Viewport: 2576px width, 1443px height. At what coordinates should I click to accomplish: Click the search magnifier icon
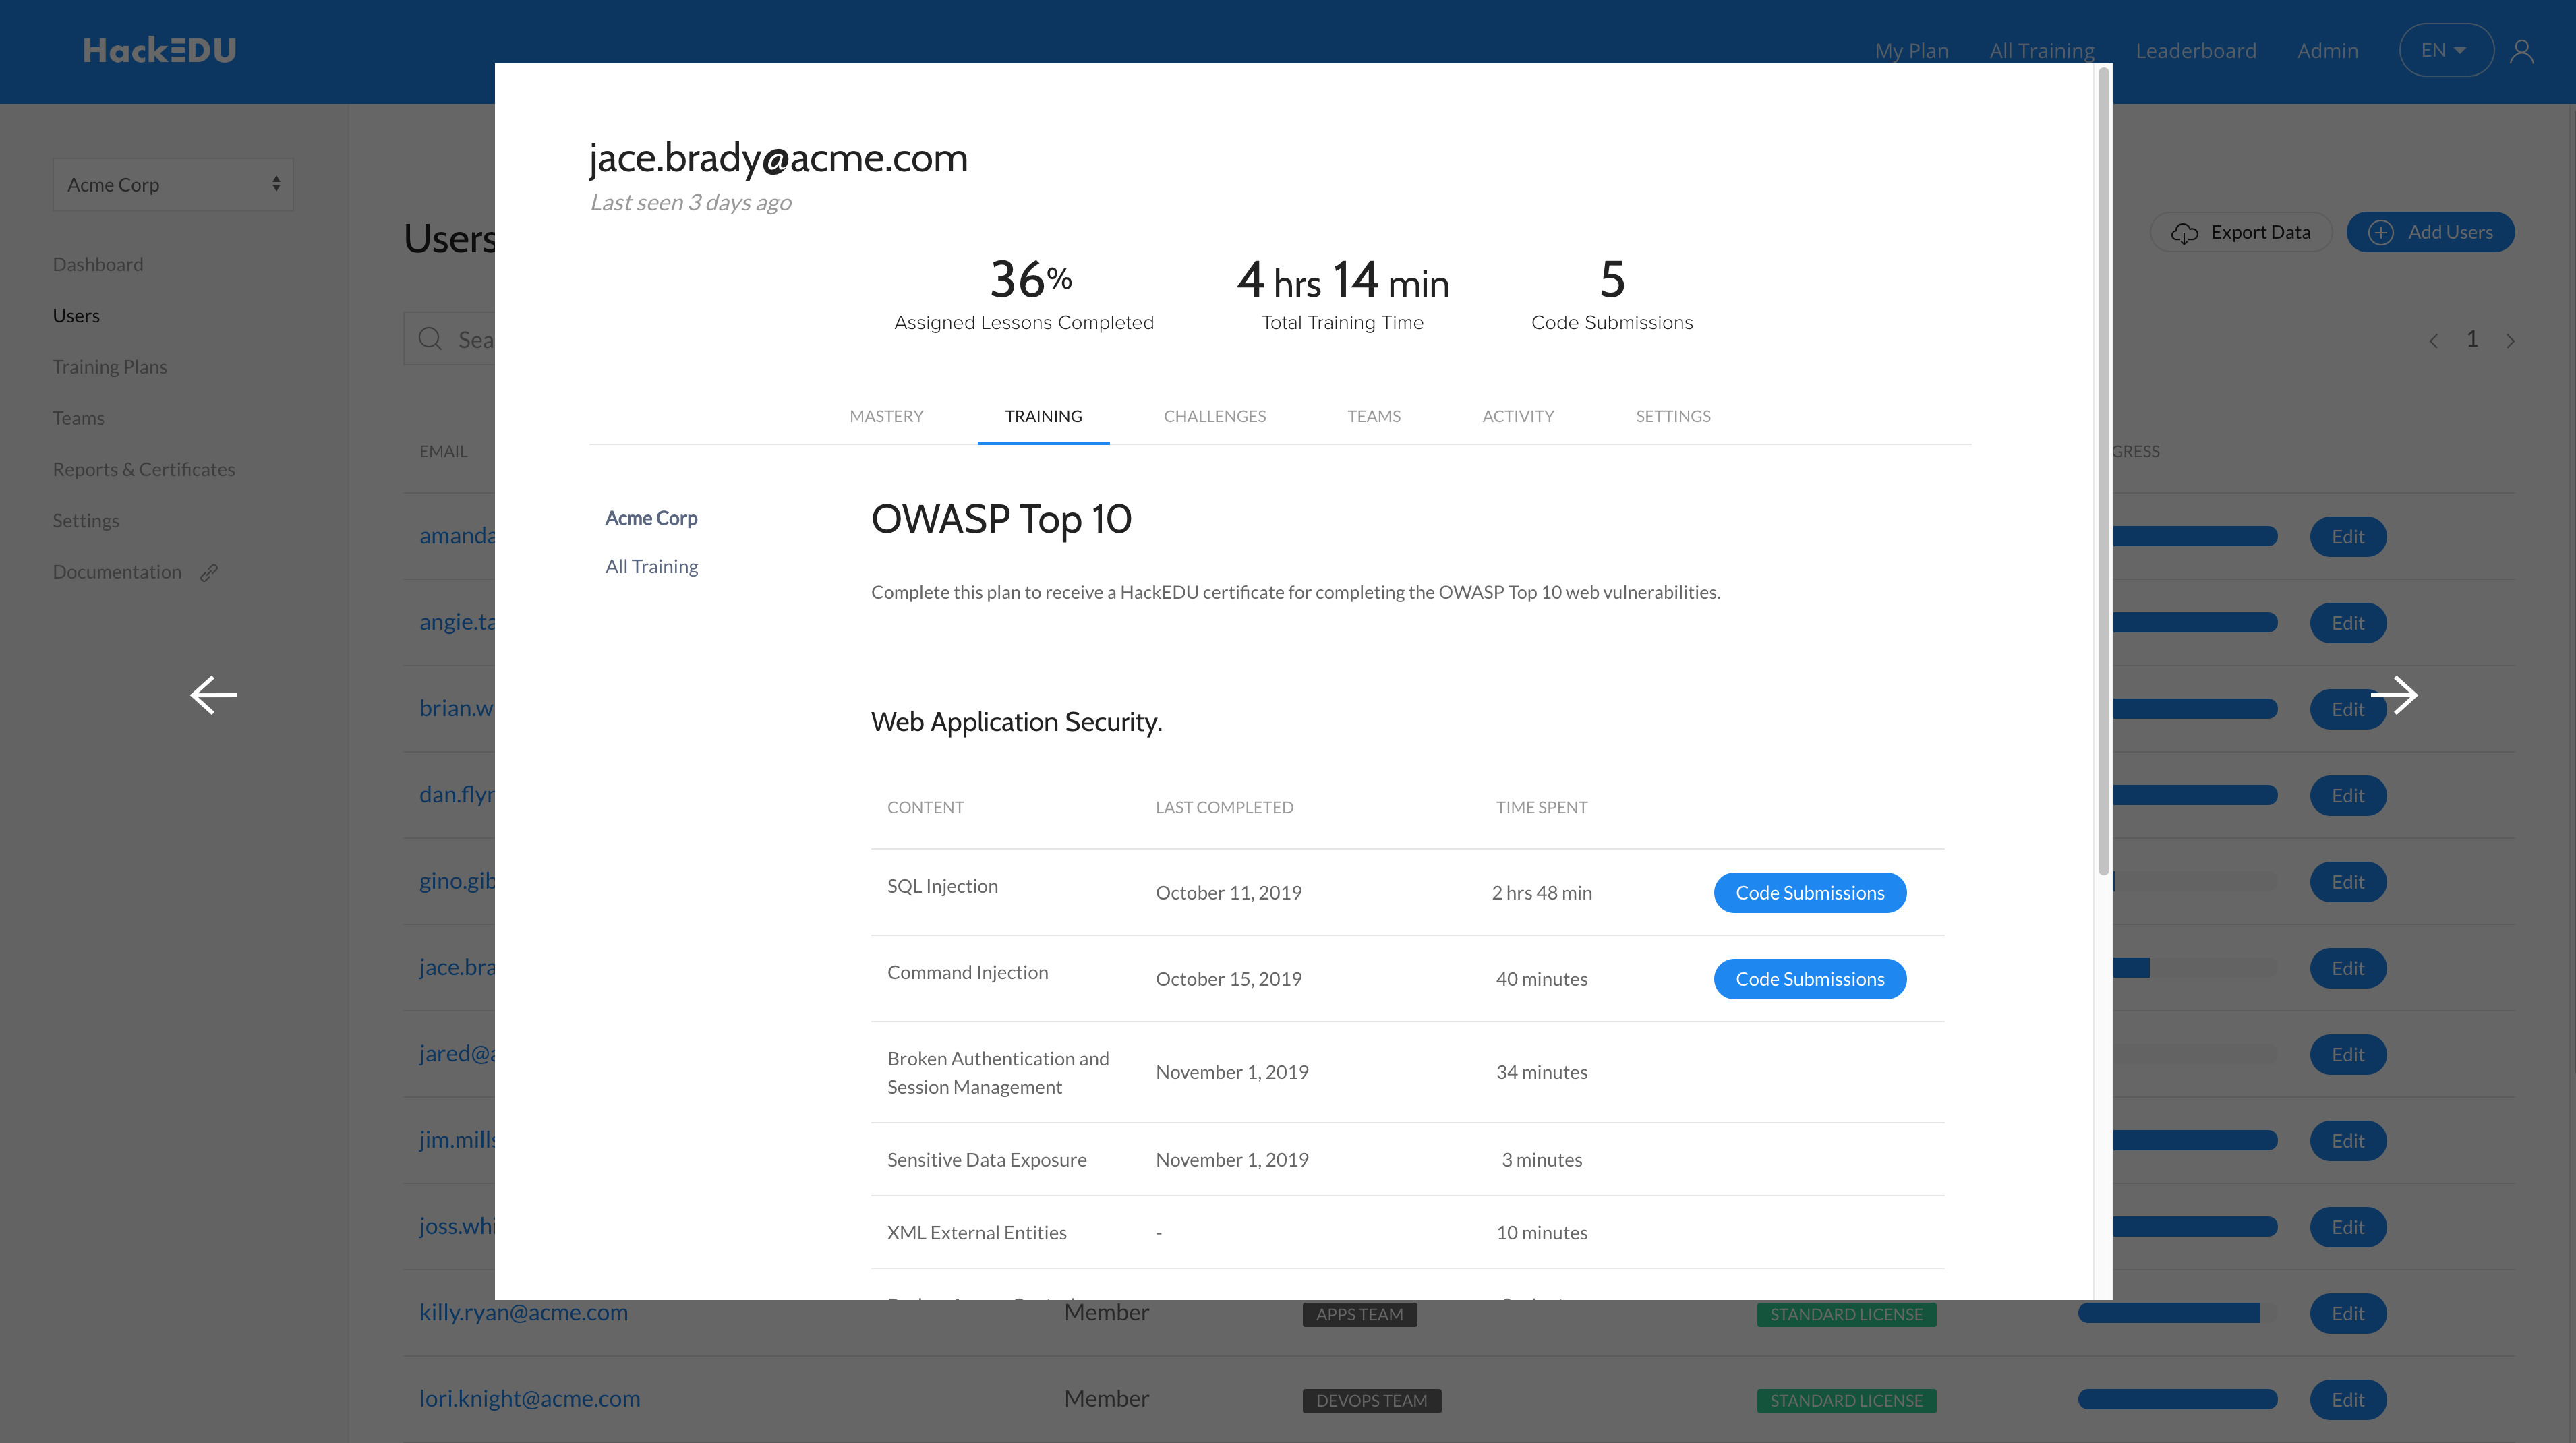430,339
